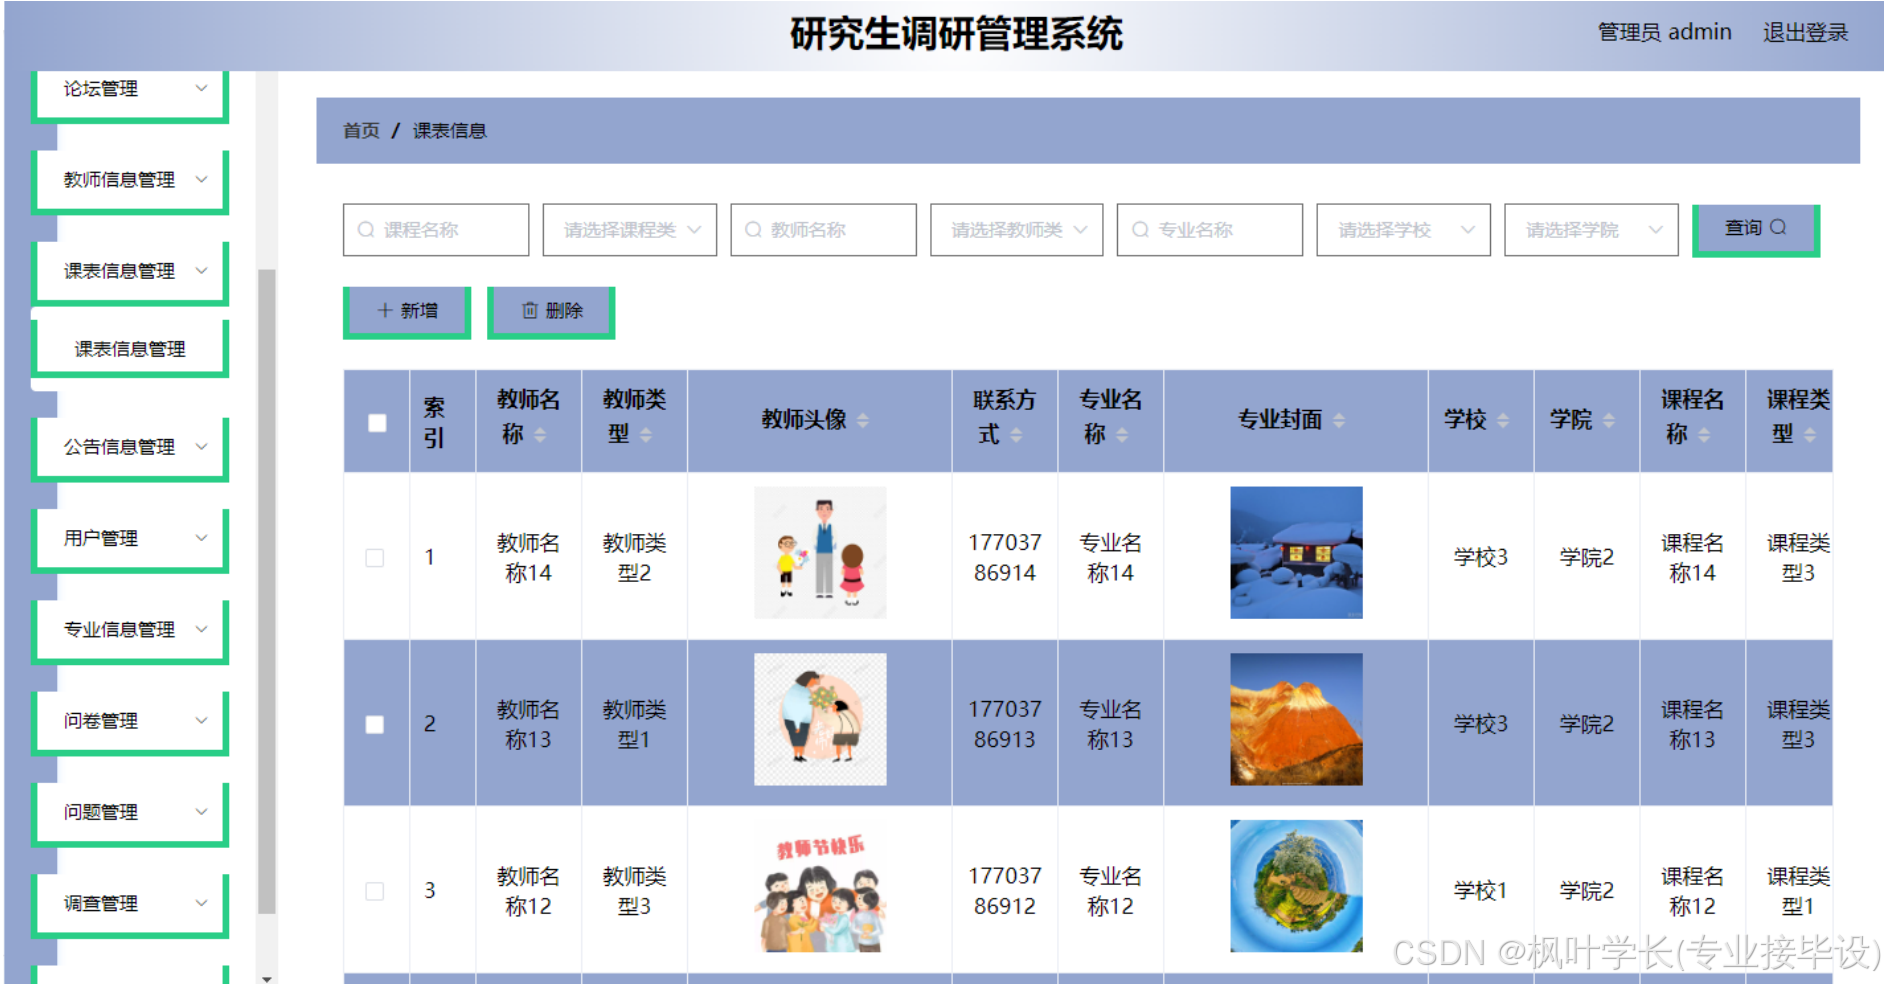
Task: Open the 请选择学院 dropdown
Action: coord(1591,230)
